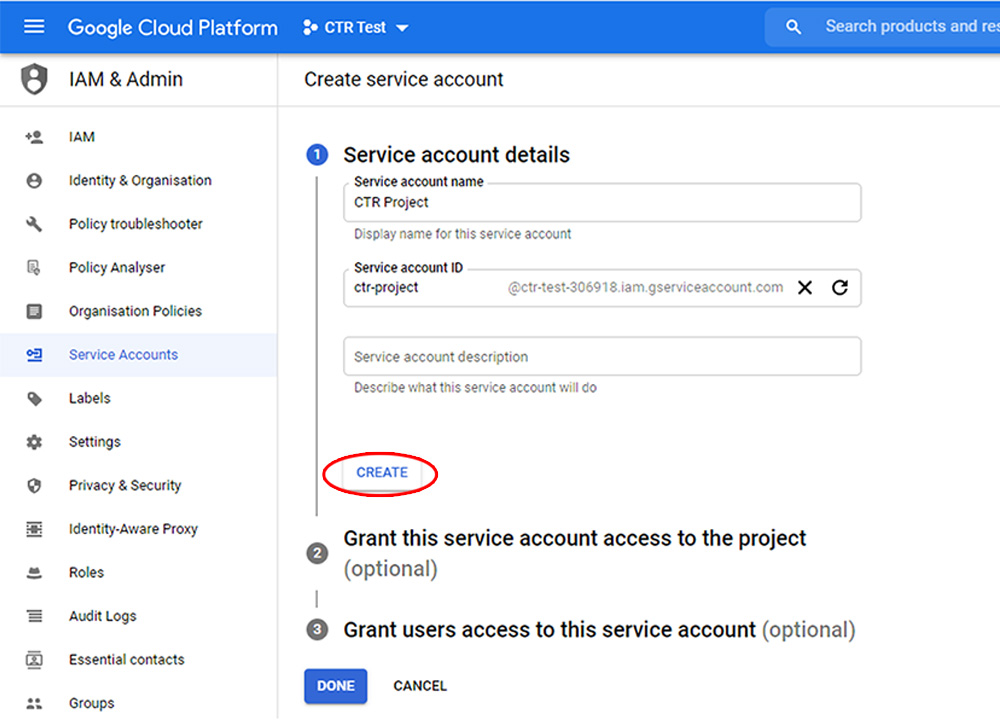Clear the Service account ID with the X icon

click(805, 287)
